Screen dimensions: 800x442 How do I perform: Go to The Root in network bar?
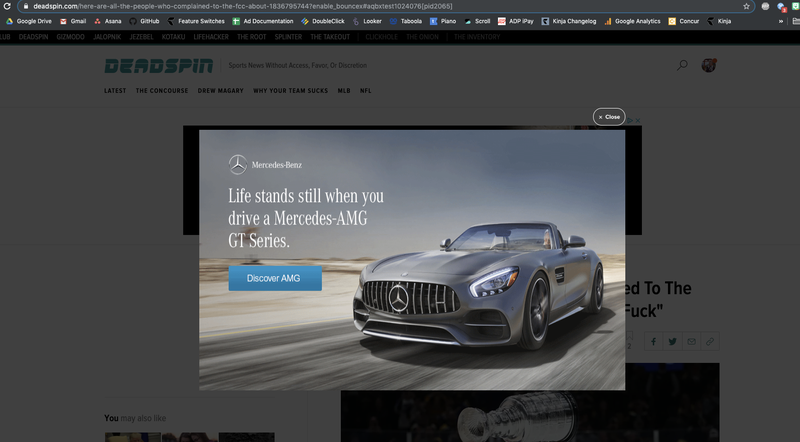pos(252,37)
